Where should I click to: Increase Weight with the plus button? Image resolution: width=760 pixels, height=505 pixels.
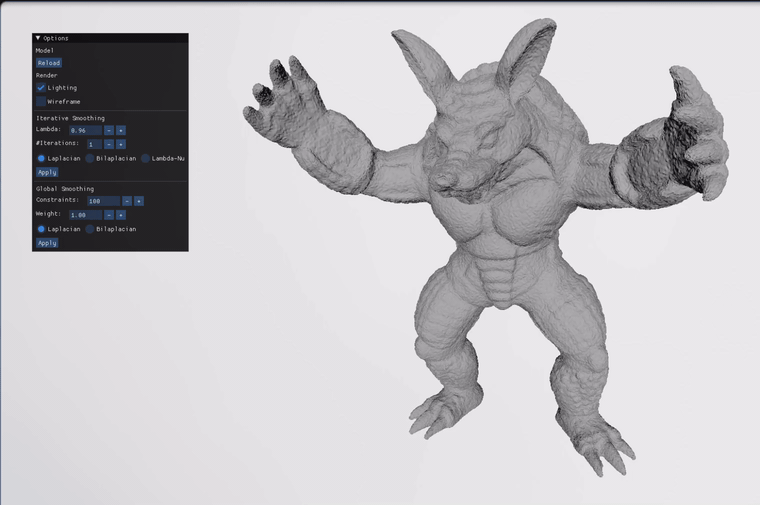[121, 215]
